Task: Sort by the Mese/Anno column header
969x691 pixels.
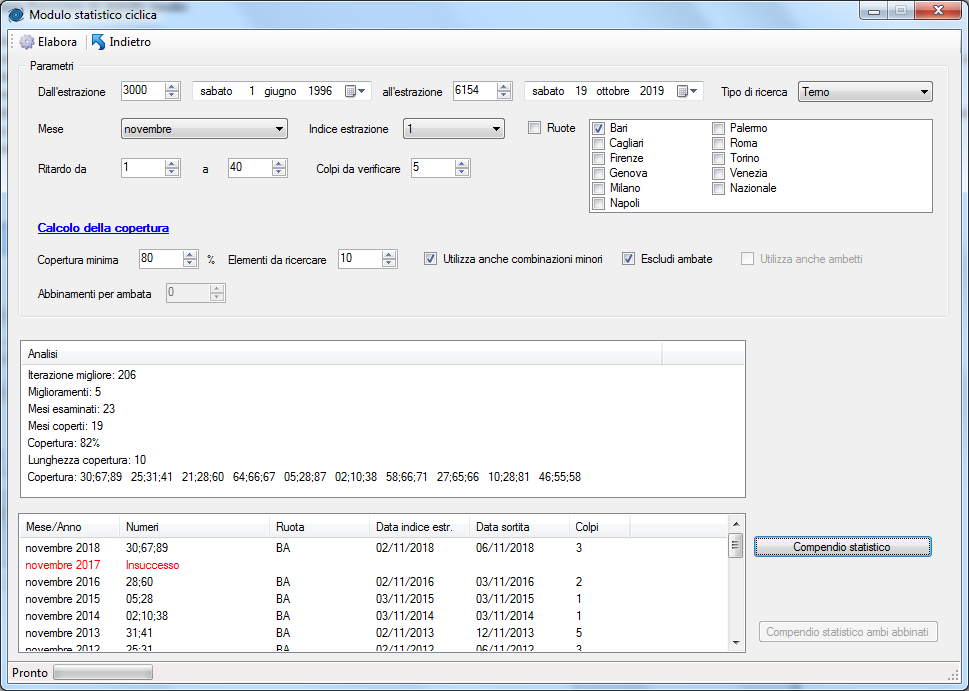Action: (70, 527)
